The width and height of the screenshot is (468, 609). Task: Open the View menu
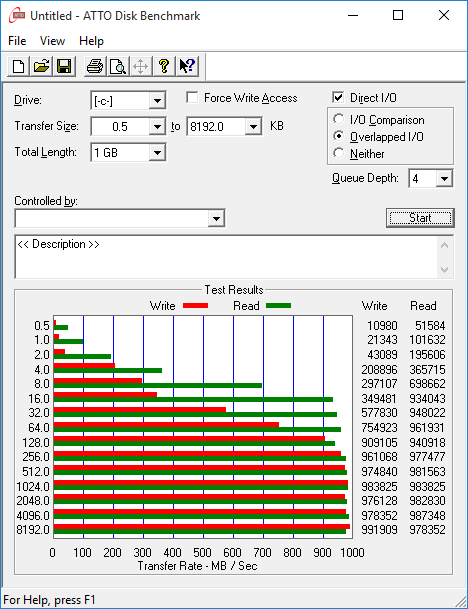tap(52, 41)
